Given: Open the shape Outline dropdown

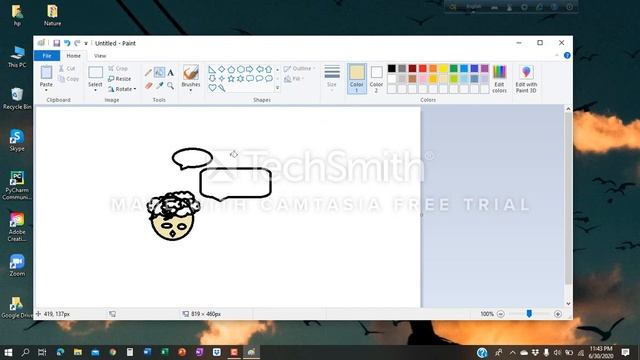Looking at the screenshot, I should pyautogui.click(x=300, y=69).
